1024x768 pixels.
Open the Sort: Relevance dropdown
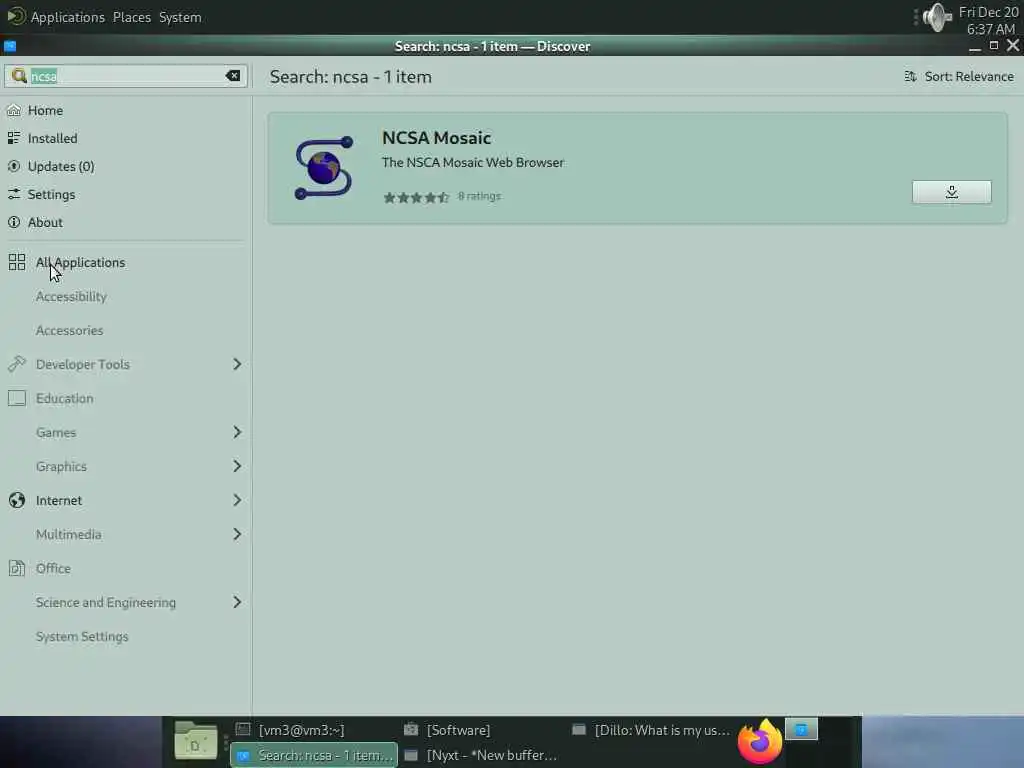[x=959, y=76]
